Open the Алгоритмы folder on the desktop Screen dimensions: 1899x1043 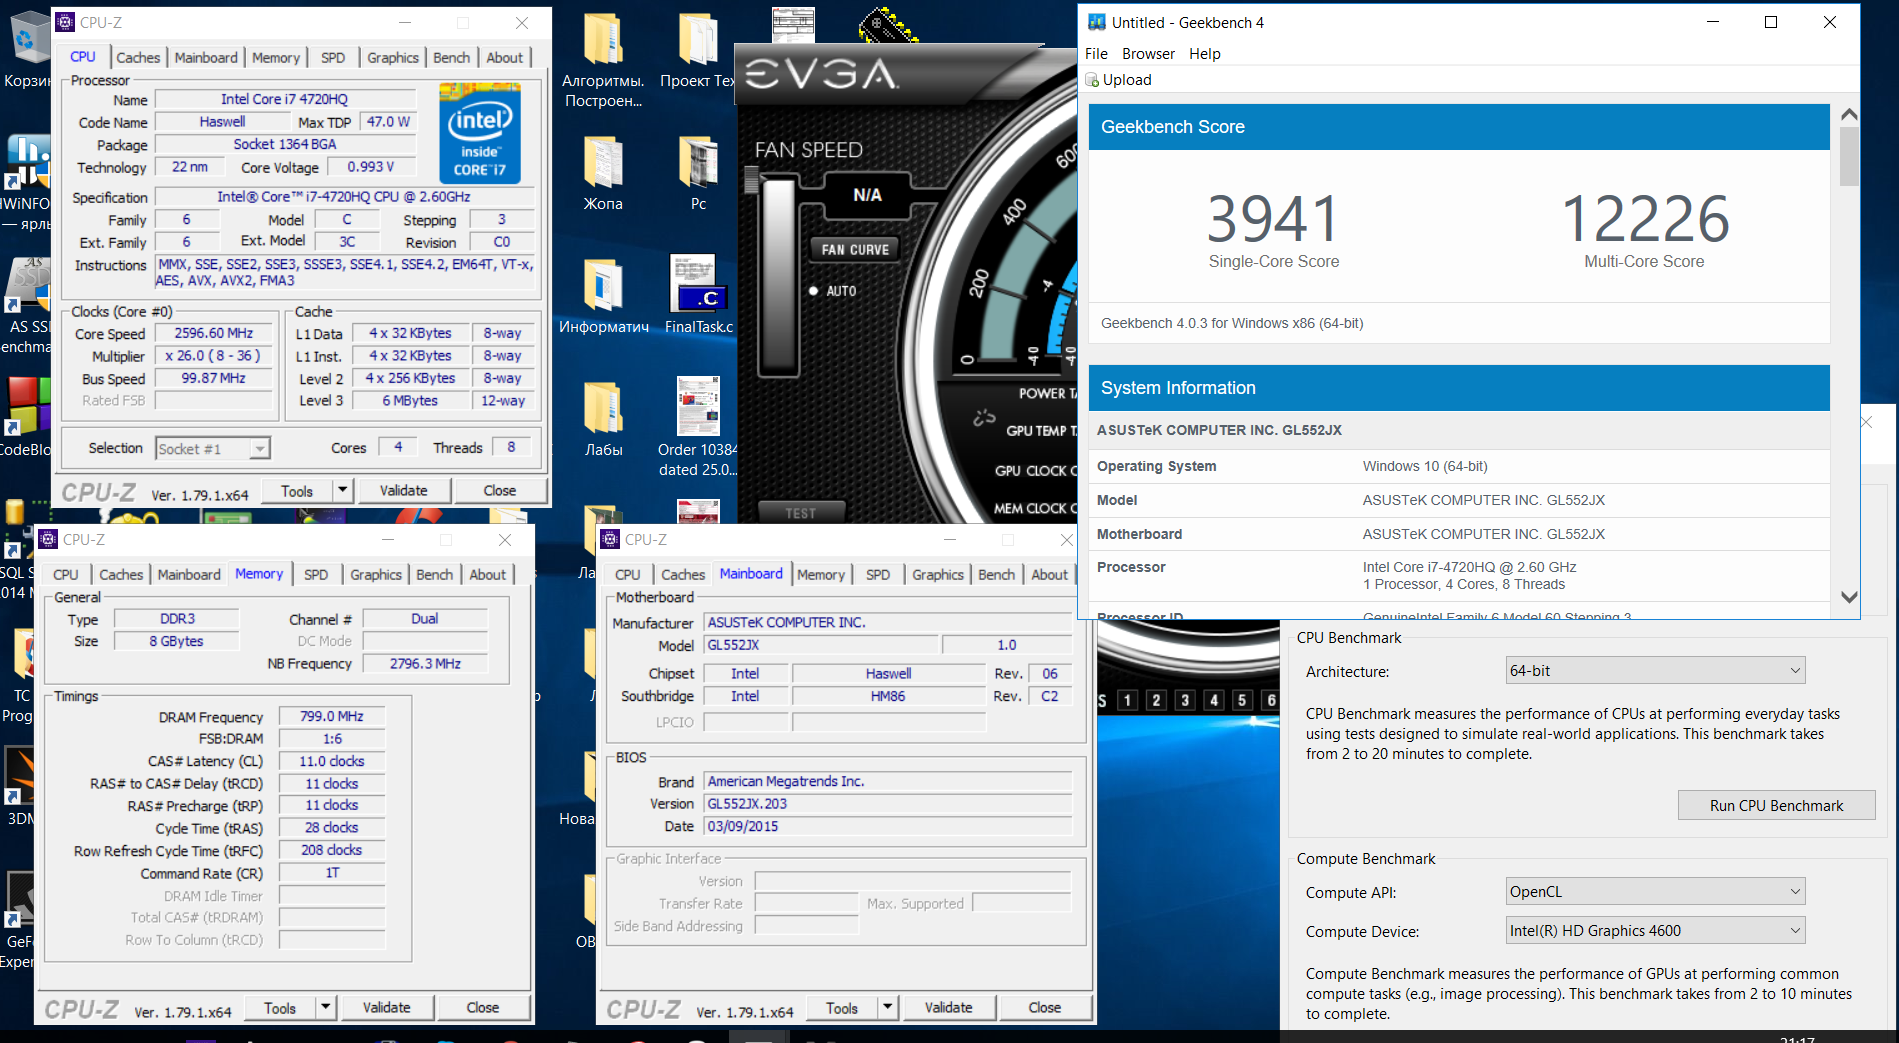(x=603, y=41)
